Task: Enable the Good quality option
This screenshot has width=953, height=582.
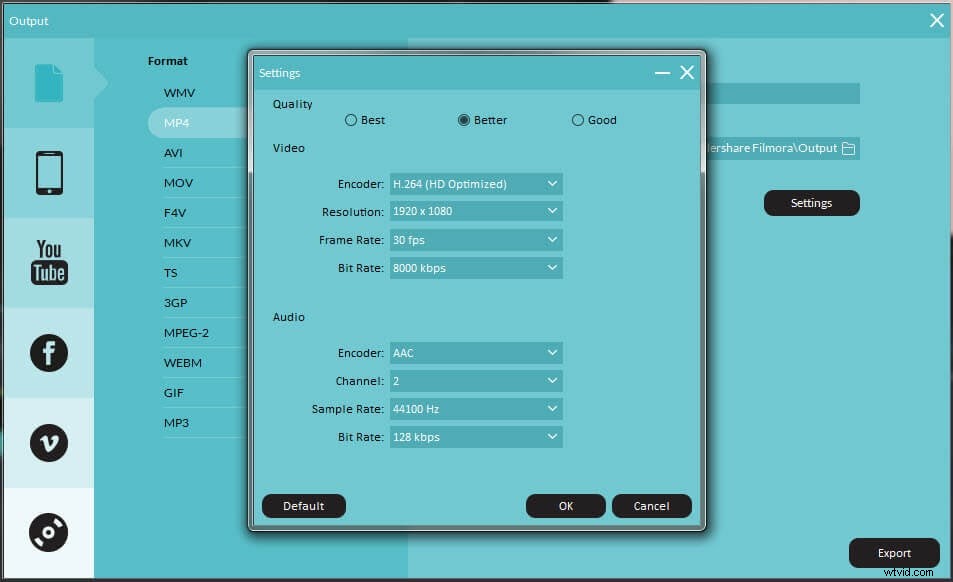Action: tap(578, 119)
